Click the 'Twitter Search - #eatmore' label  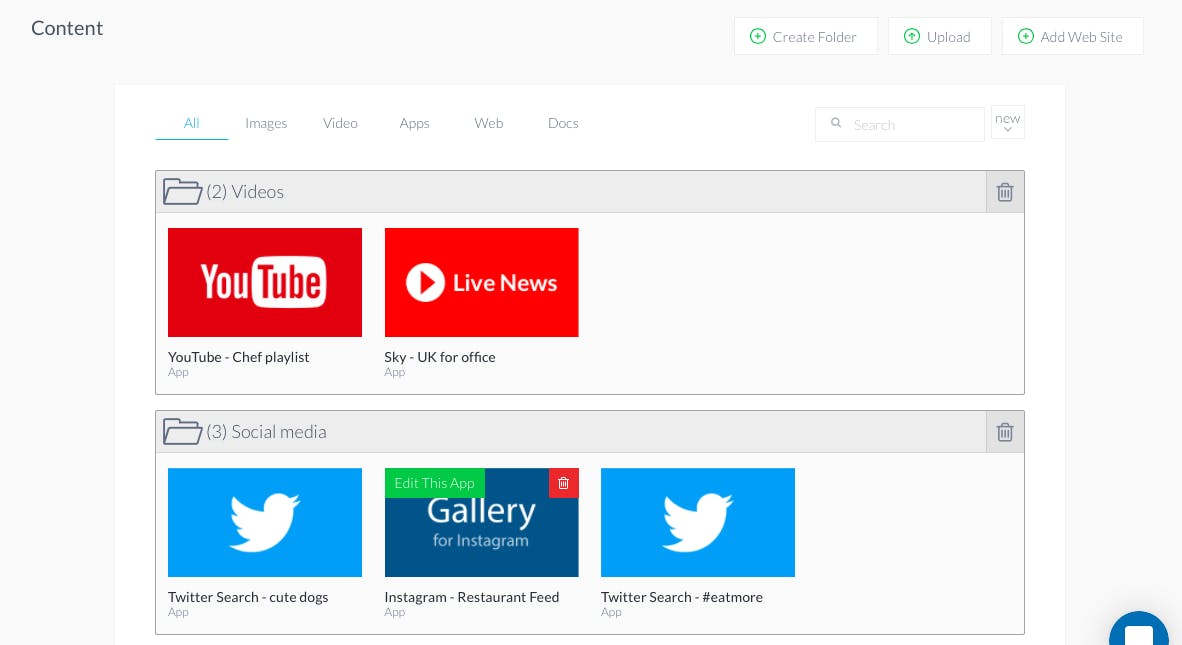681,597
